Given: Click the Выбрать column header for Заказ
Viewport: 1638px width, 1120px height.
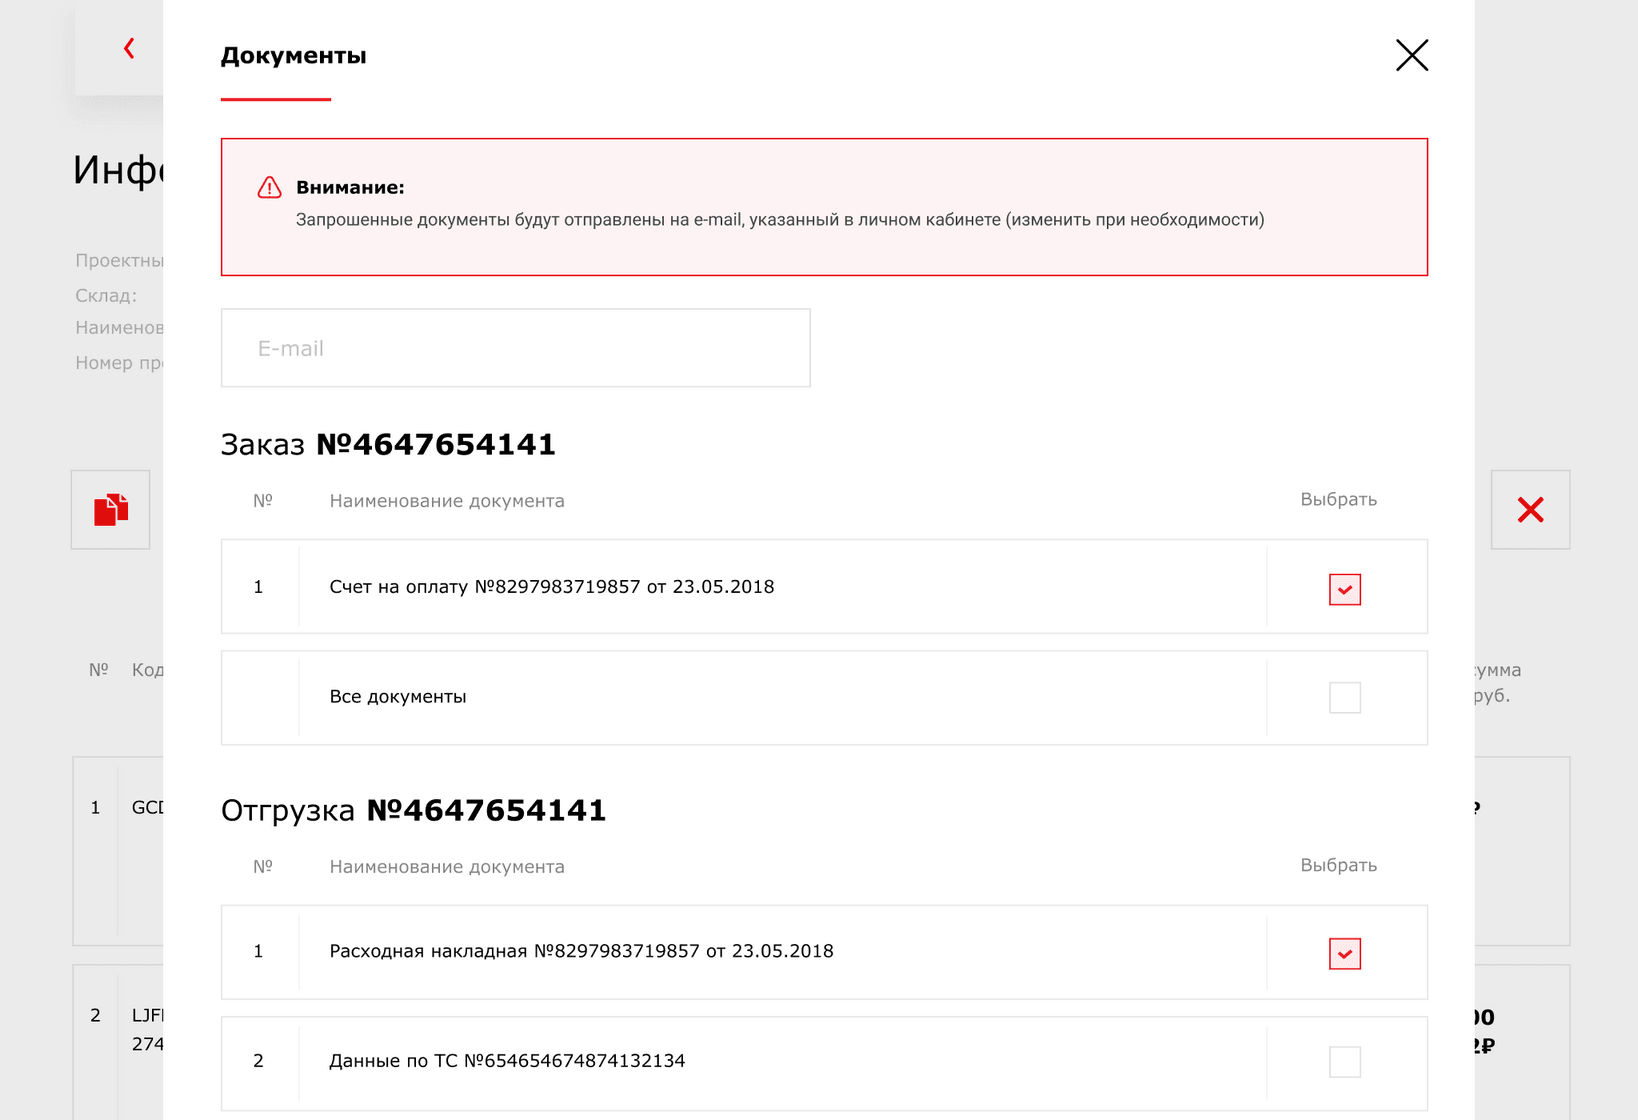Looking at the screenshot, I should click(1338, 499).
